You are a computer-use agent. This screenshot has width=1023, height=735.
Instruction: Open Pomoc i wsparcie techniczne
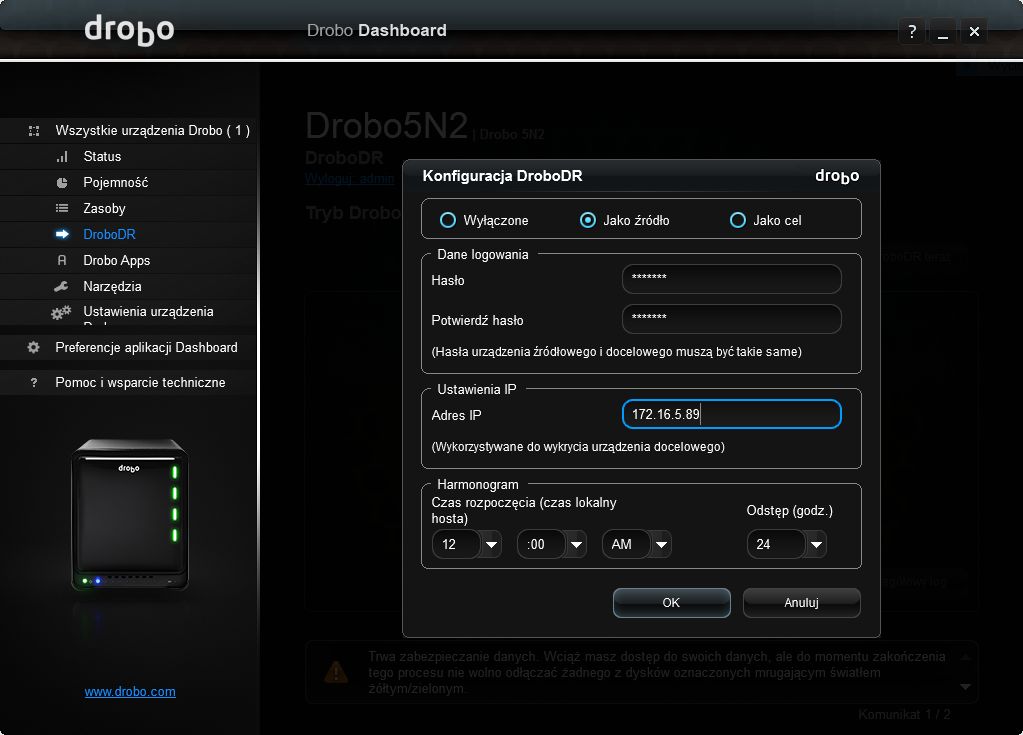pyautogui.click(x=140, y=383)
